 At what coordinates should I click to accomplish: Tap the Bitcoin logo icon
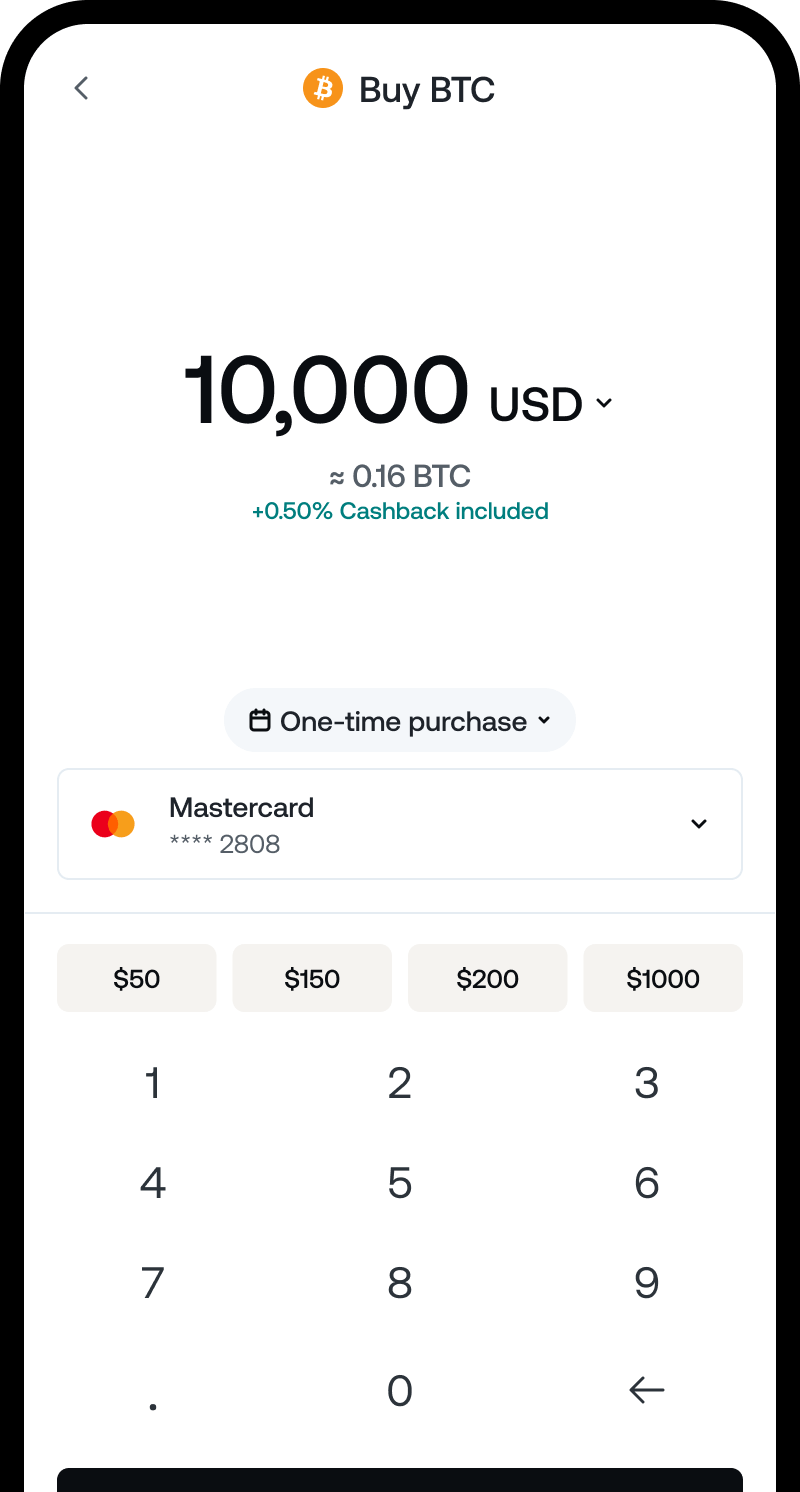pos(323,89)
